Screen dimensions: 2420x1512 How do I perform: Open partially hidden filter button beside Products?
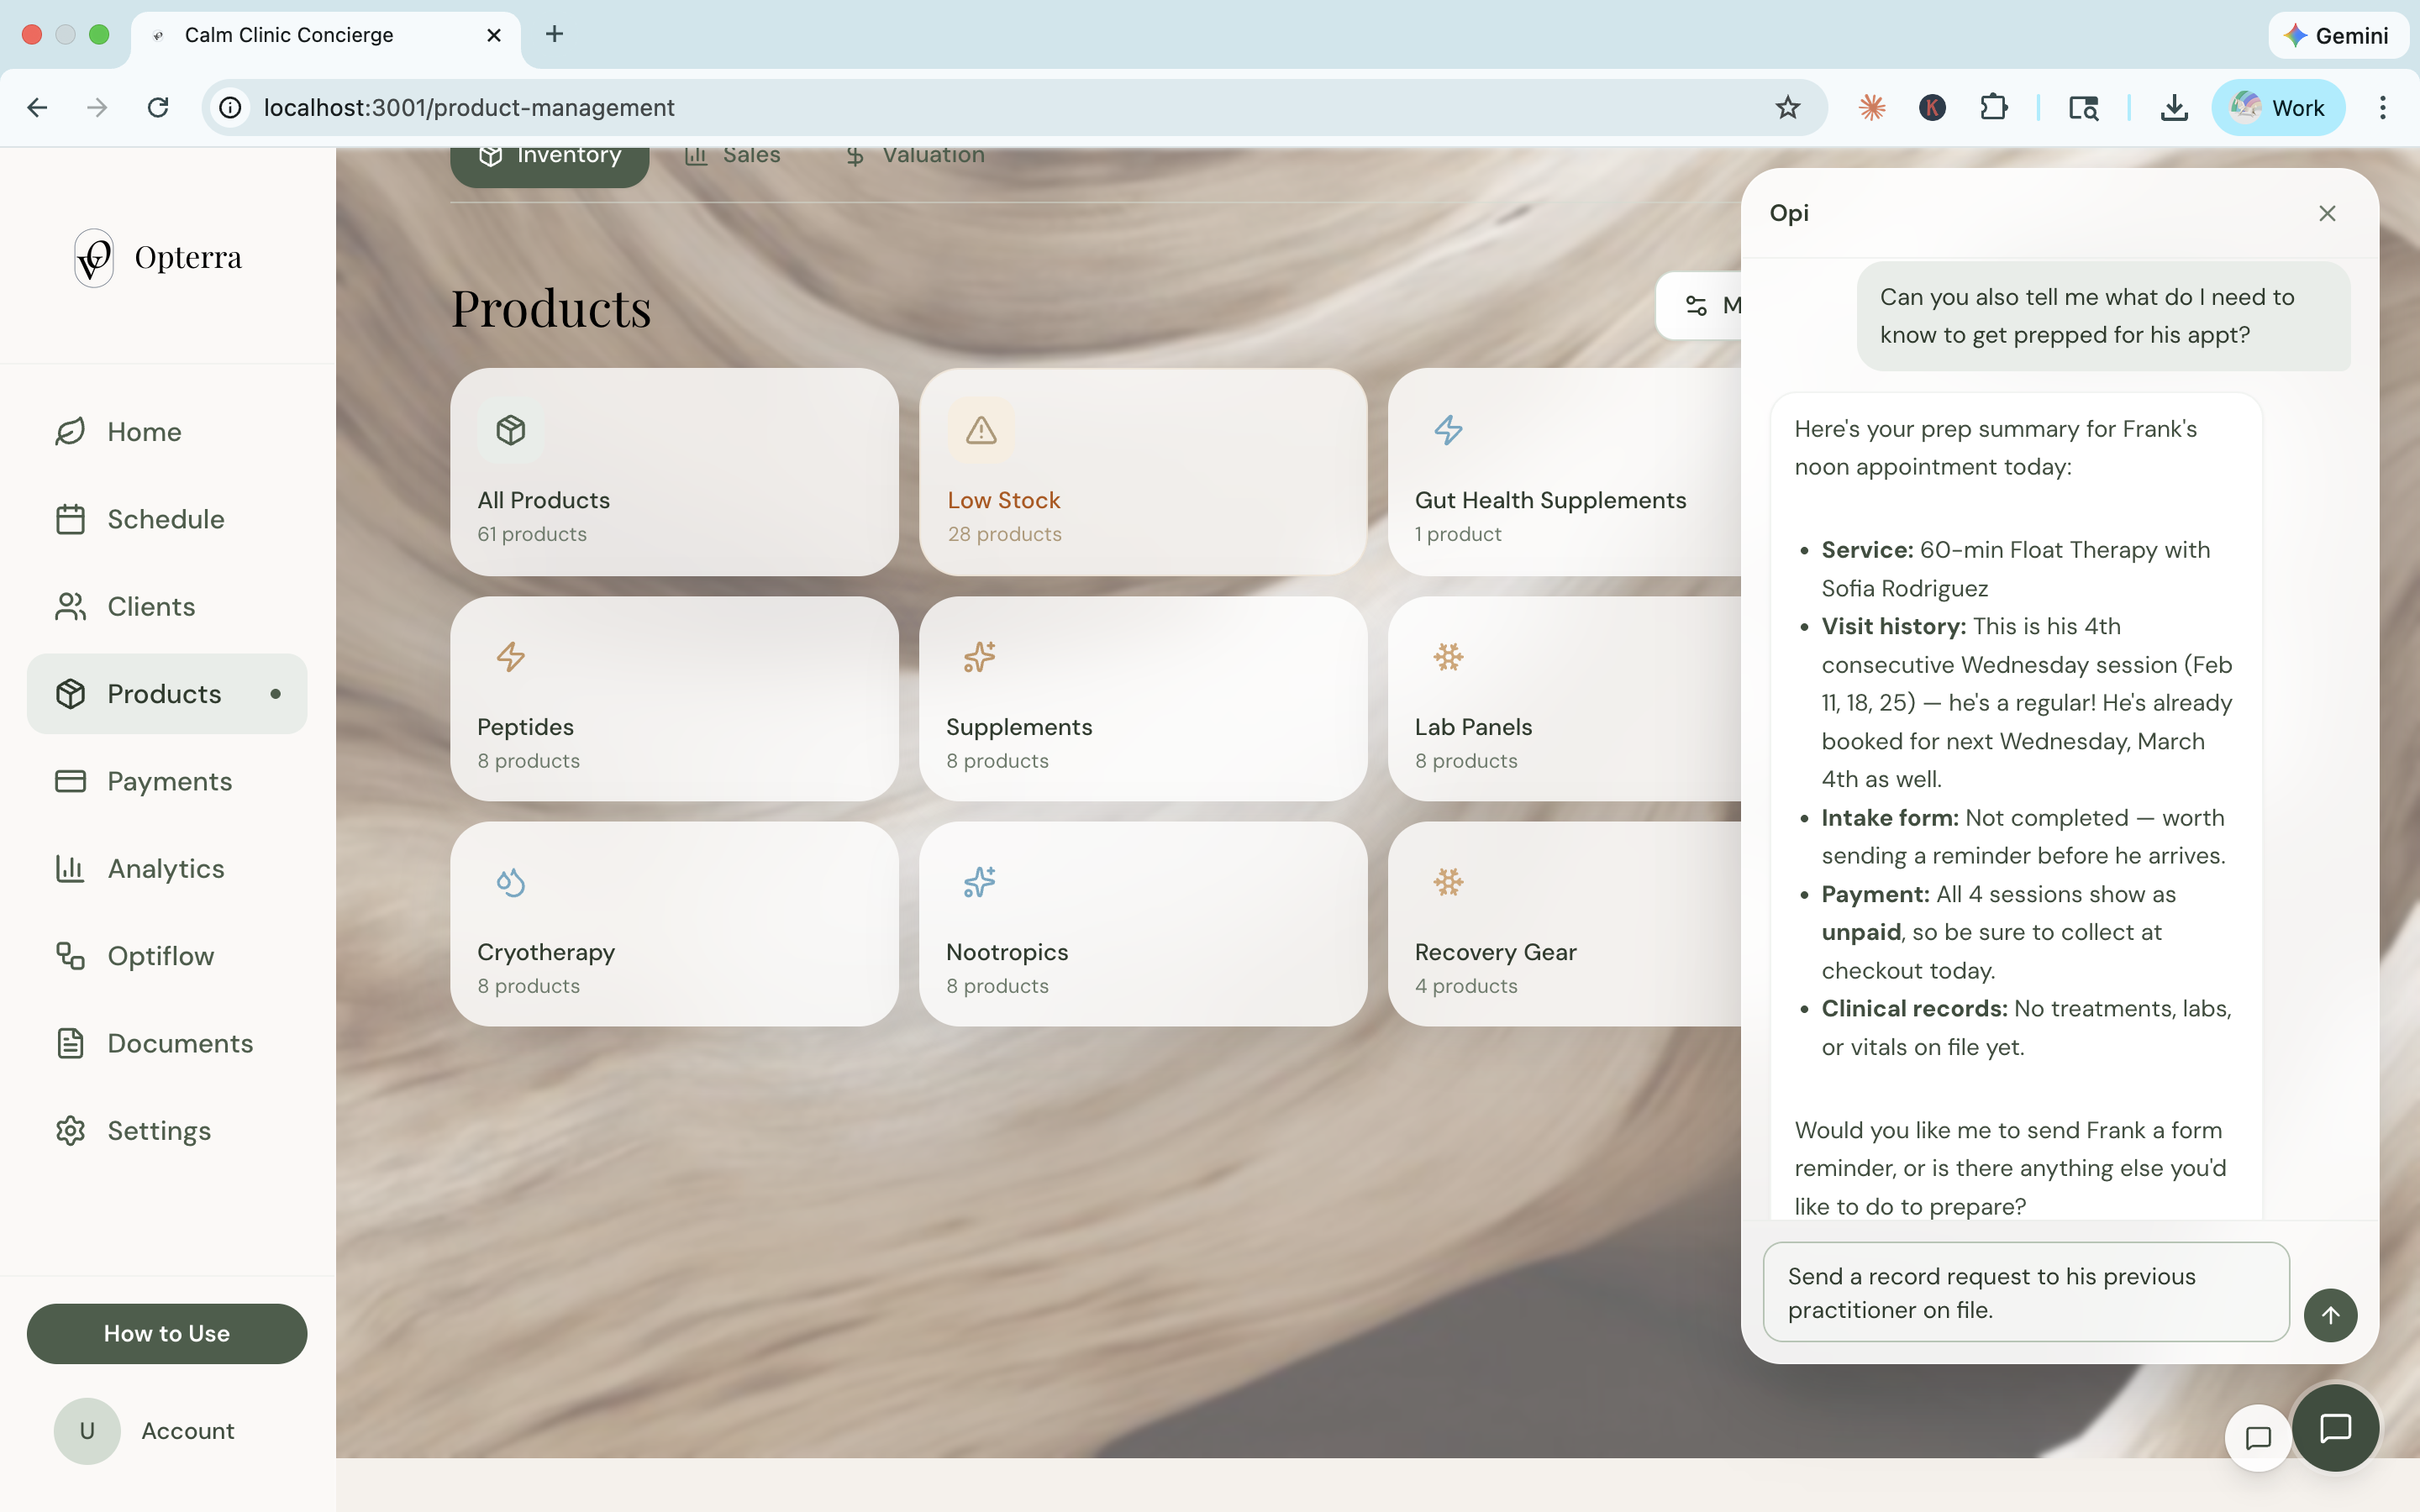(x=1700, y=305)
